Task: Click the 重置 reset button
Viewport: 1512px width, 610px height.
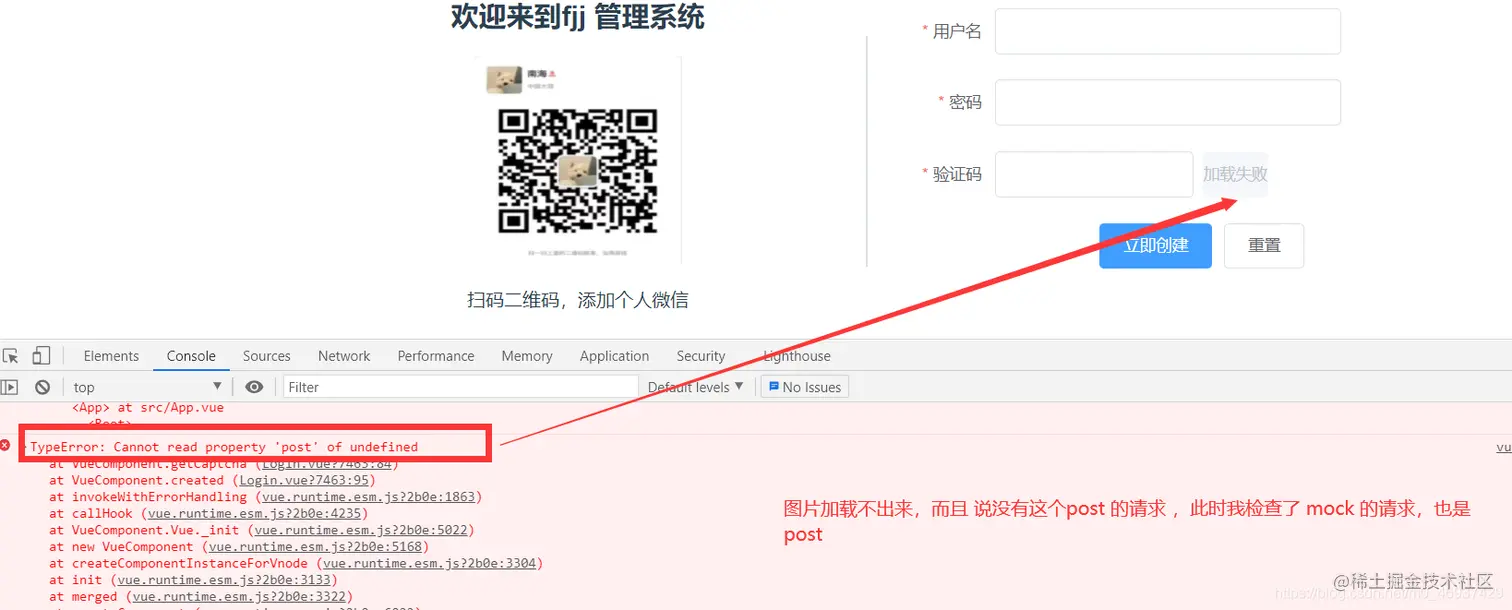Action: 1264,245
